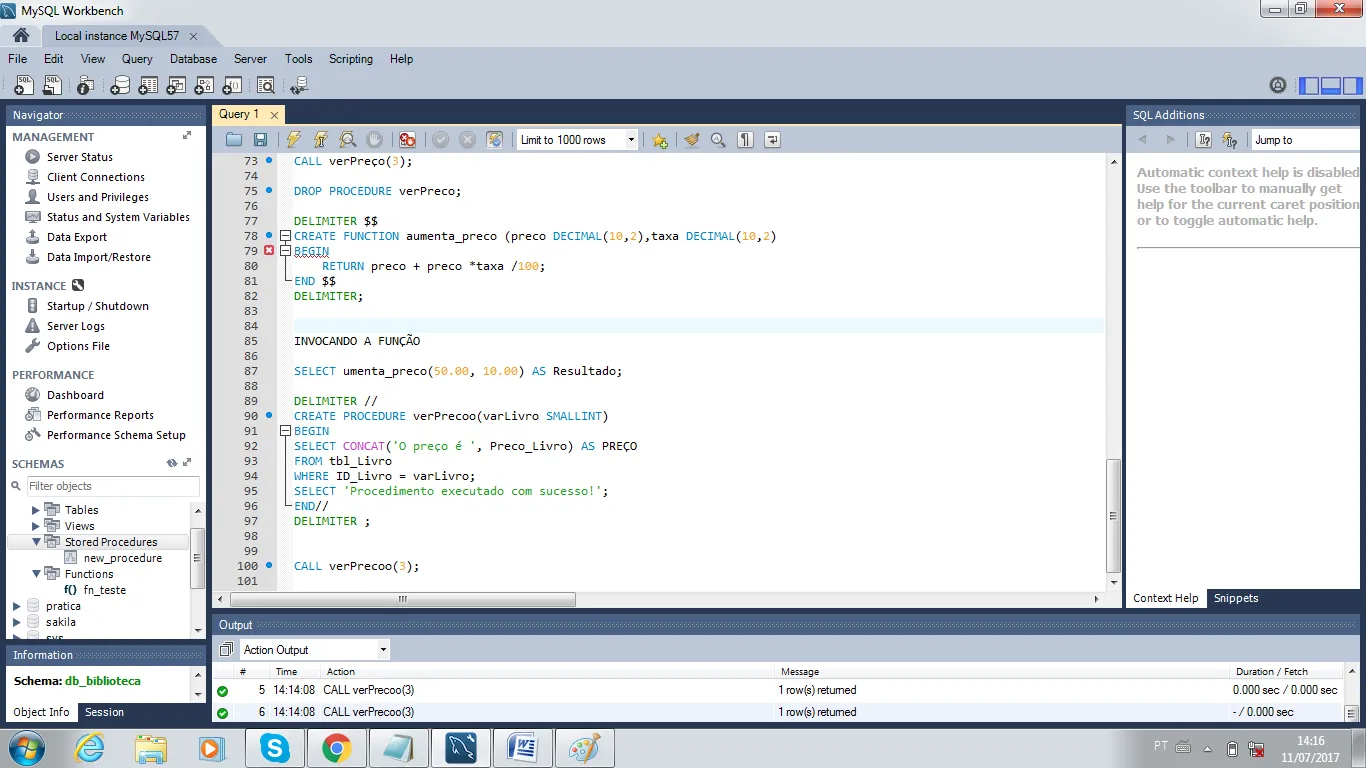
Task: Open the Action Output dropdown
Action: 314,650
